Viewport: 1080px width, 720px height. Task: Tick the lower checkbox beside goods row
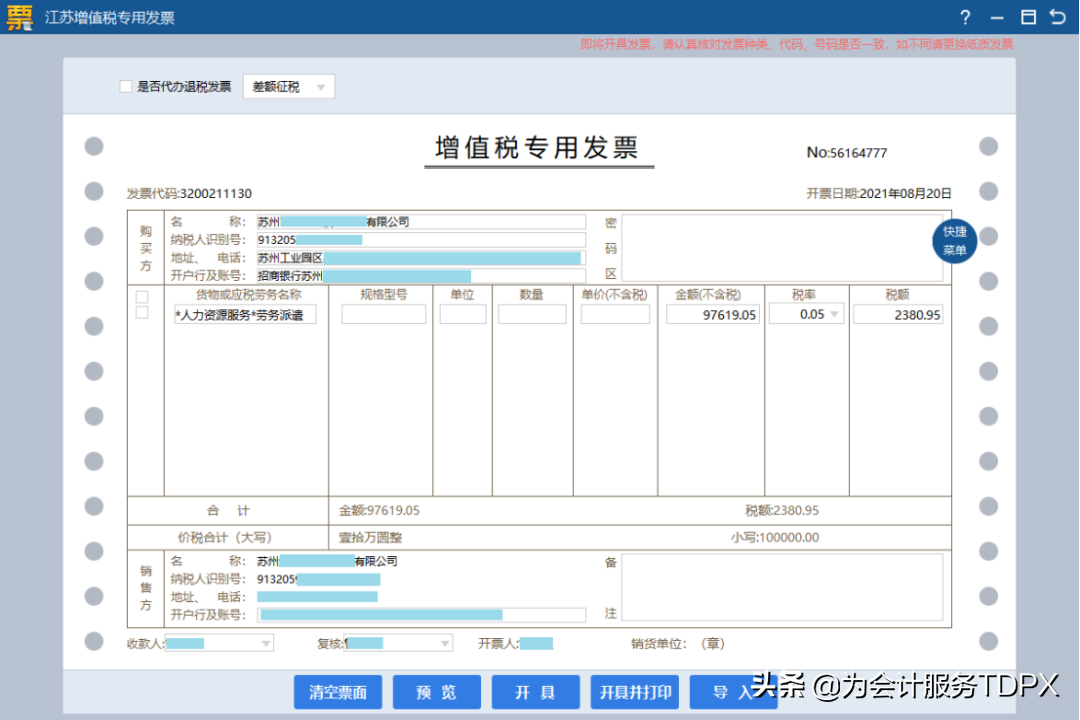point(142,313)
